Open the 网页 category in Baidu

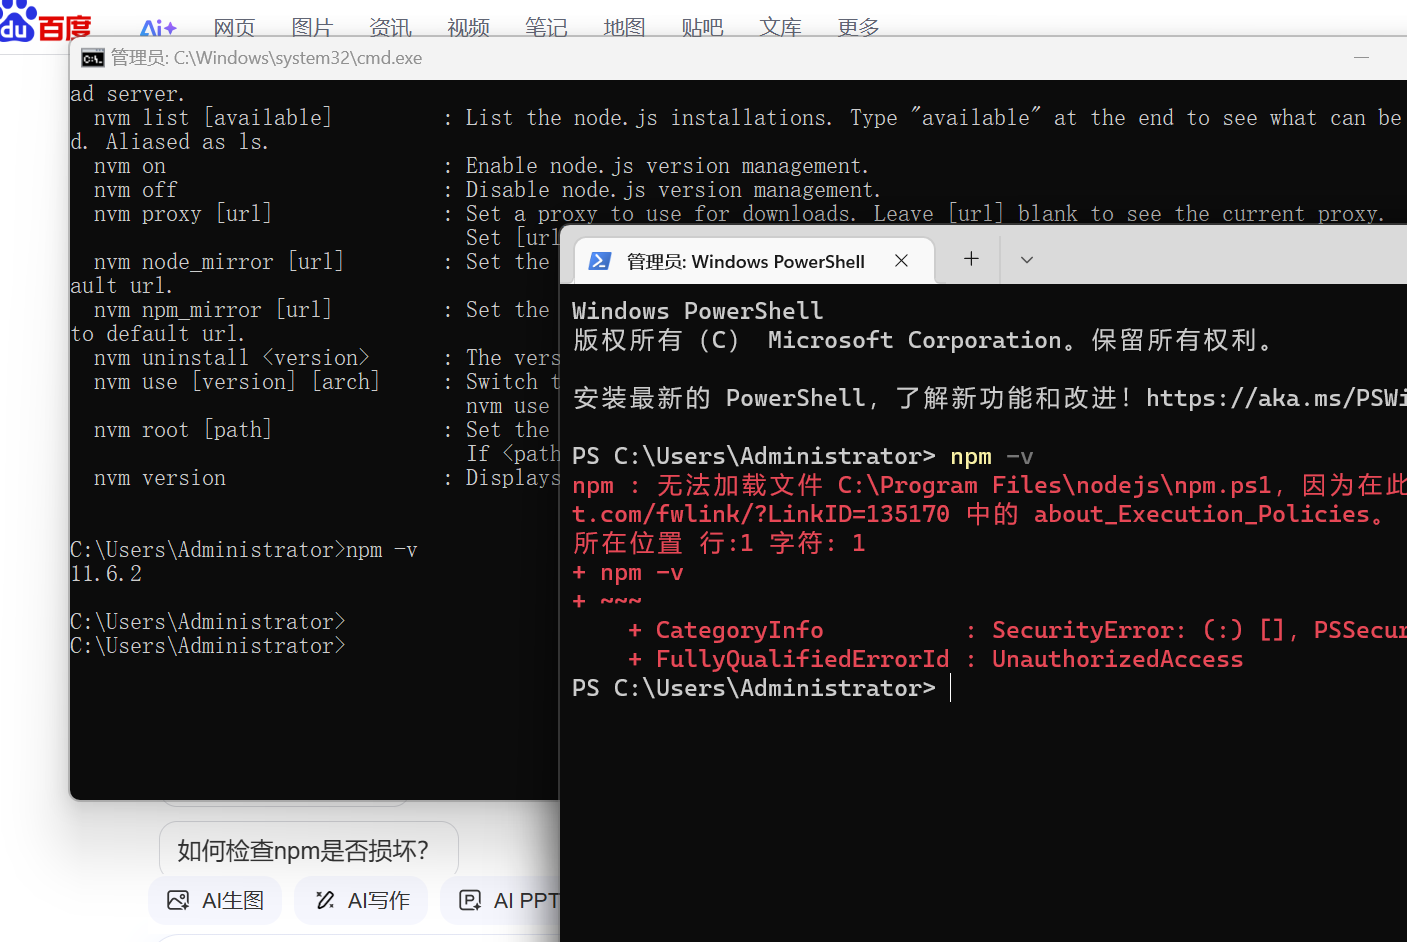click(x=235, y=28)
